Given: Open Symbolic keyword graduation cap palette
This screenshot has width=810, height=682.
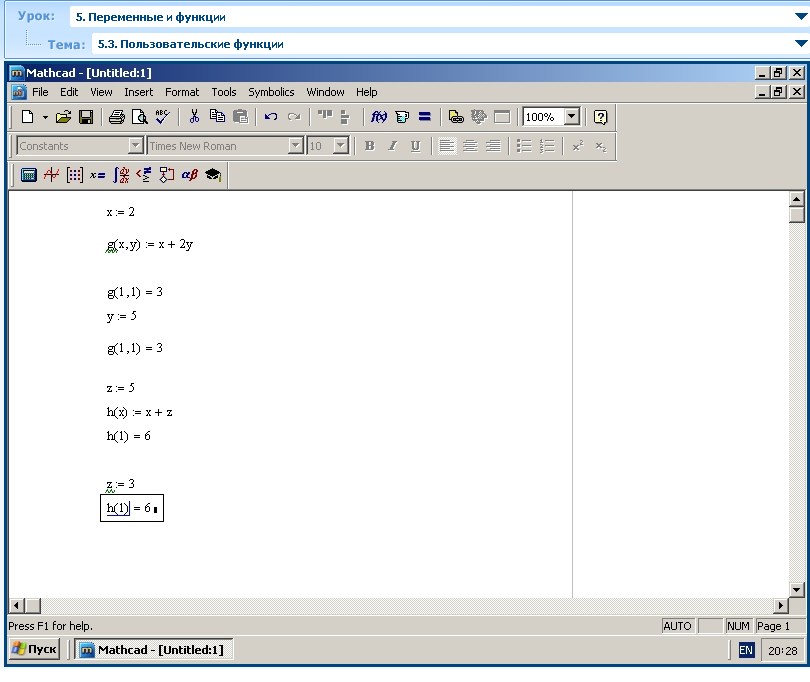Looking at the screenshot, I should click(x=213, y=175).
